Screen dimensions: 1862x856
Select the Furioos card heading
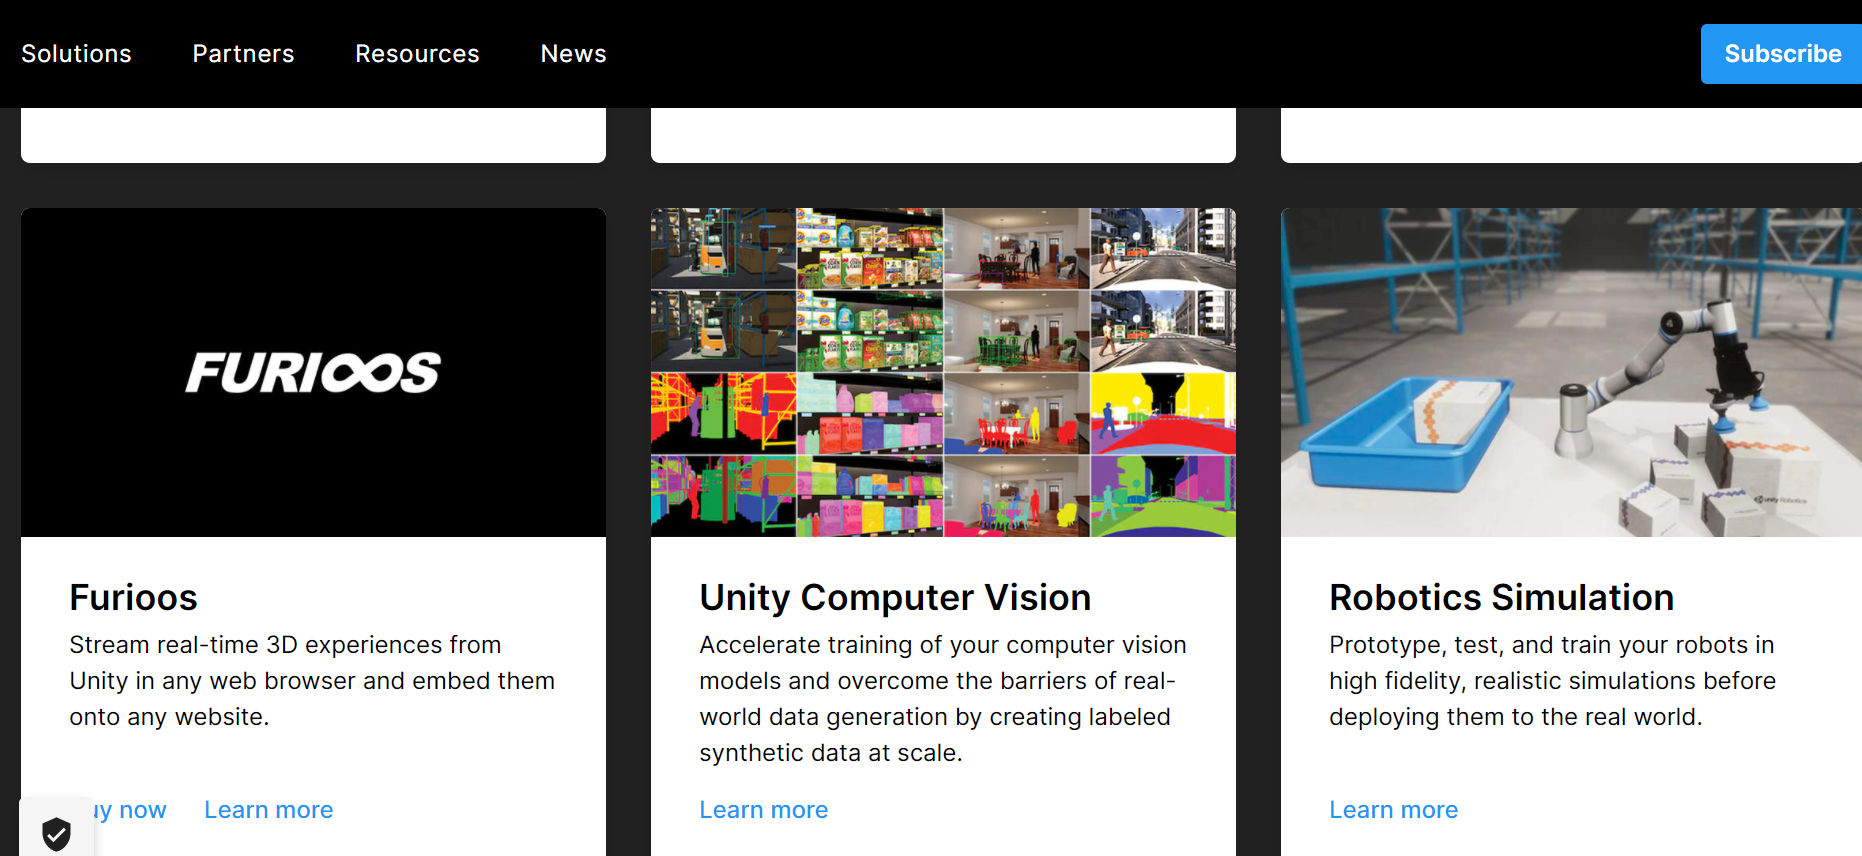pos(133,598)
